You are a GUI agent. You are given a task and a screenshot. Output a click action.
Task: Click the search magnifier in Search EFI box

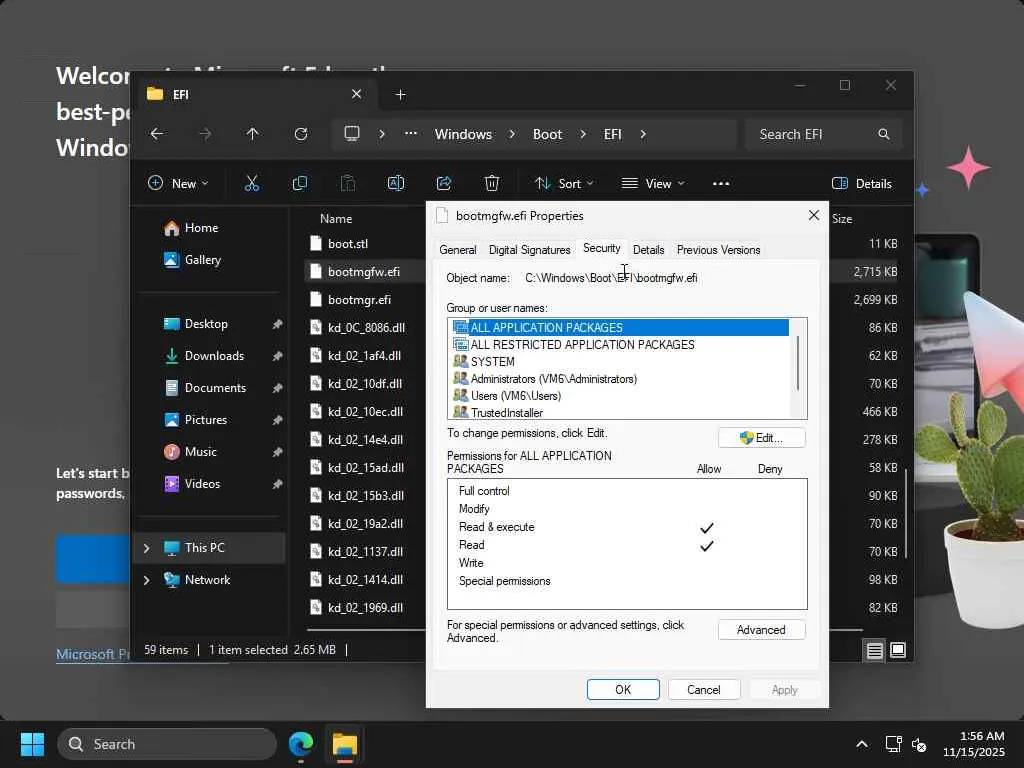point(884,134)
